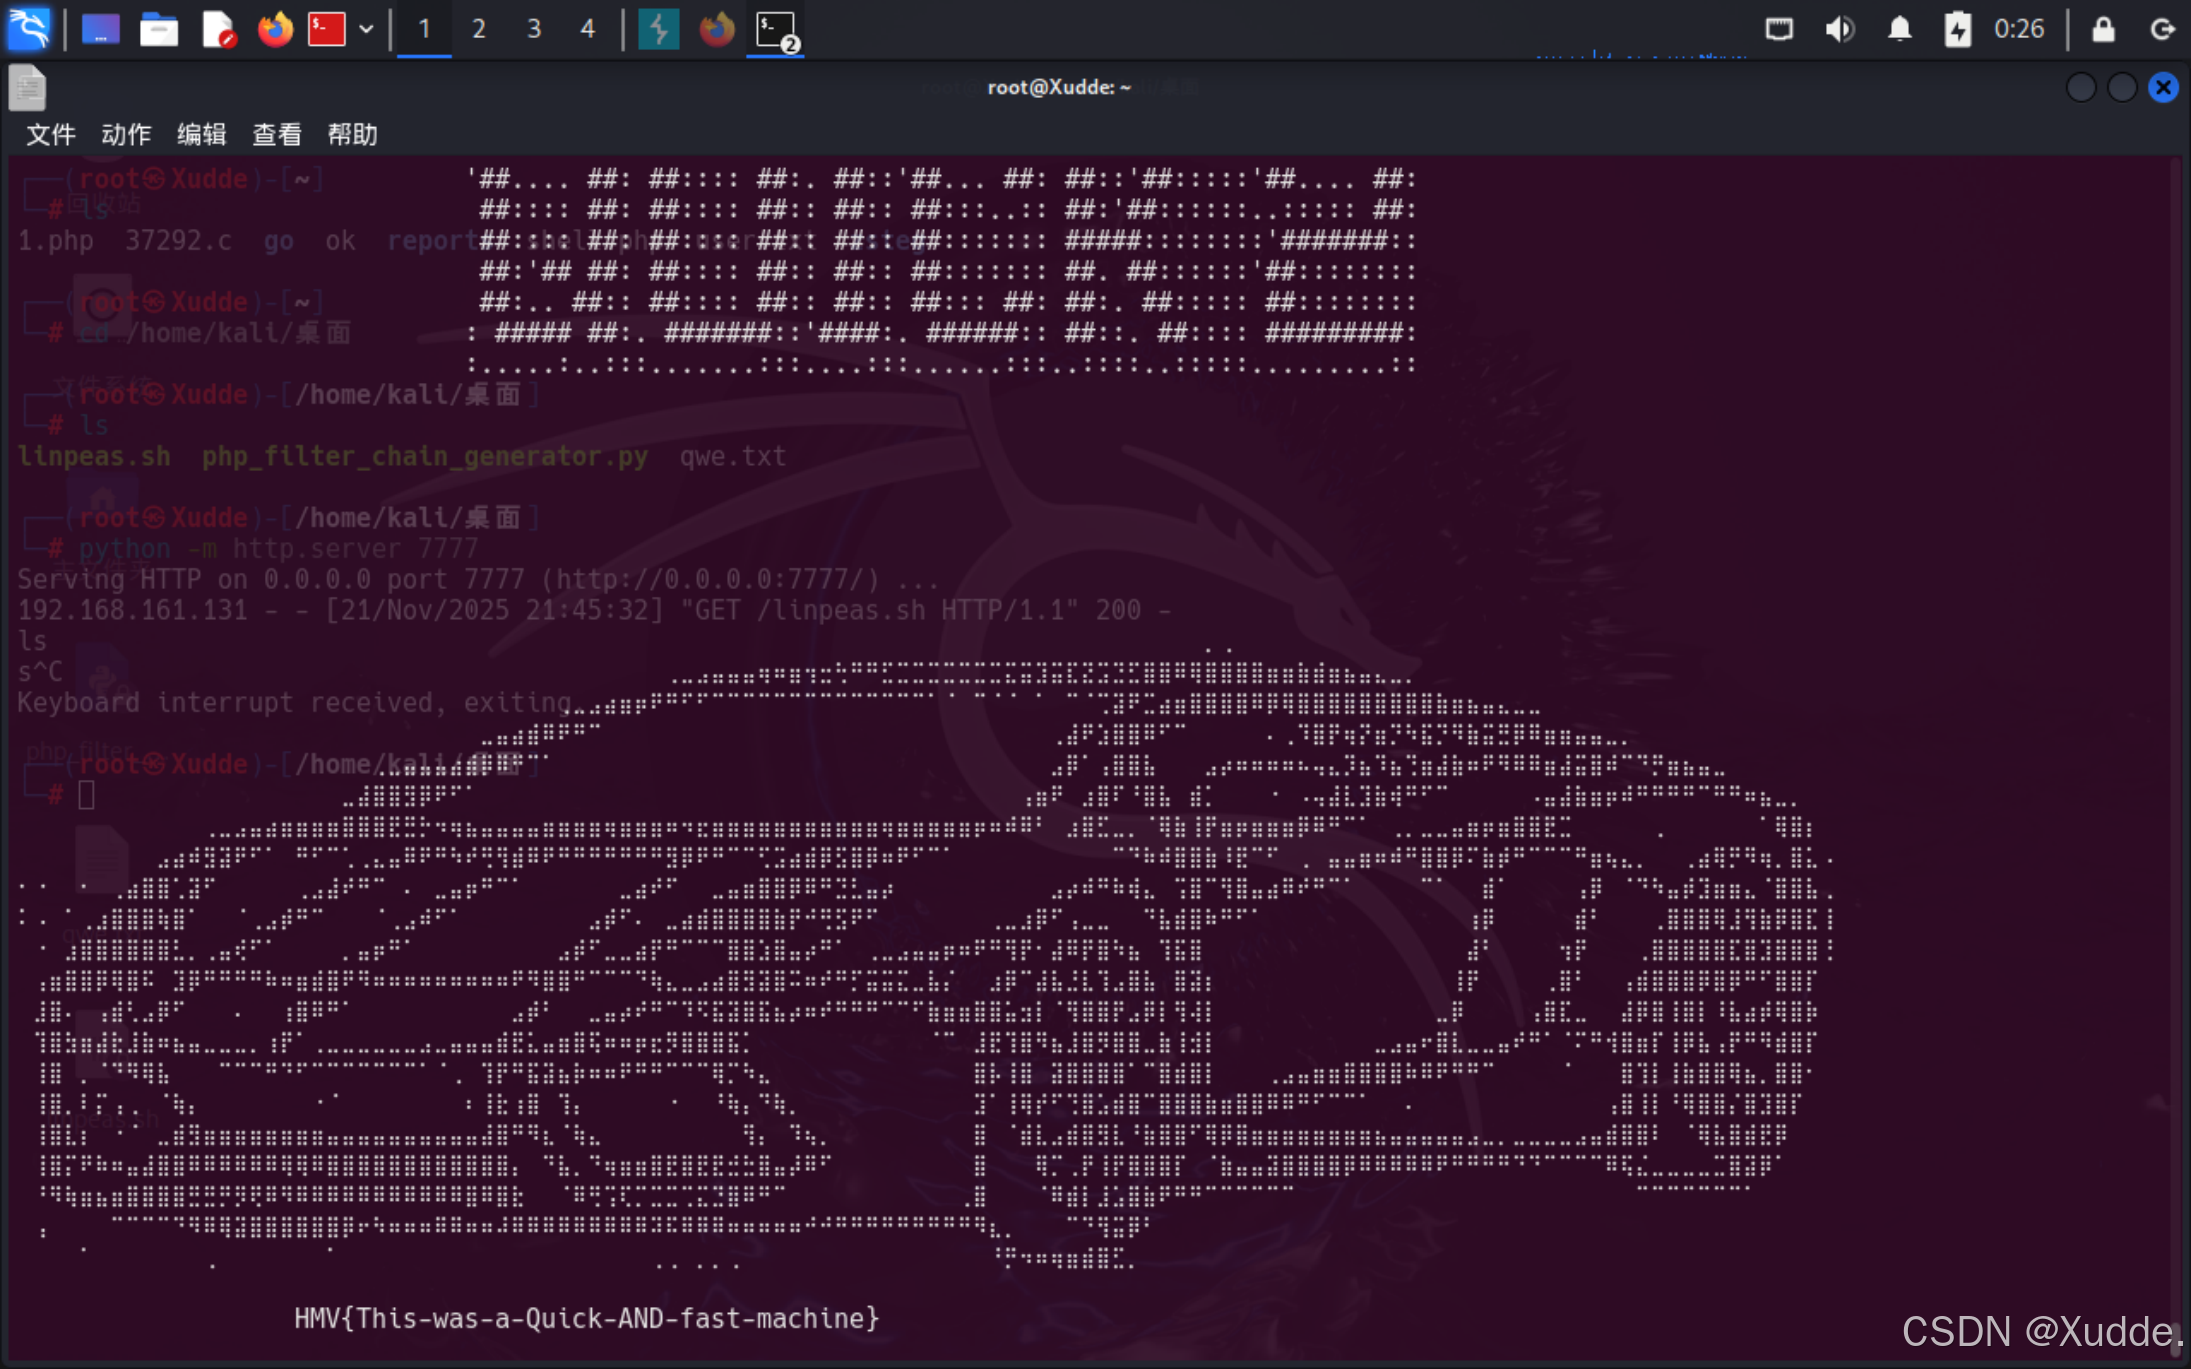The image size is (2191, 1369).
Task: Open the notifications bell icon
Action: 1899,29
